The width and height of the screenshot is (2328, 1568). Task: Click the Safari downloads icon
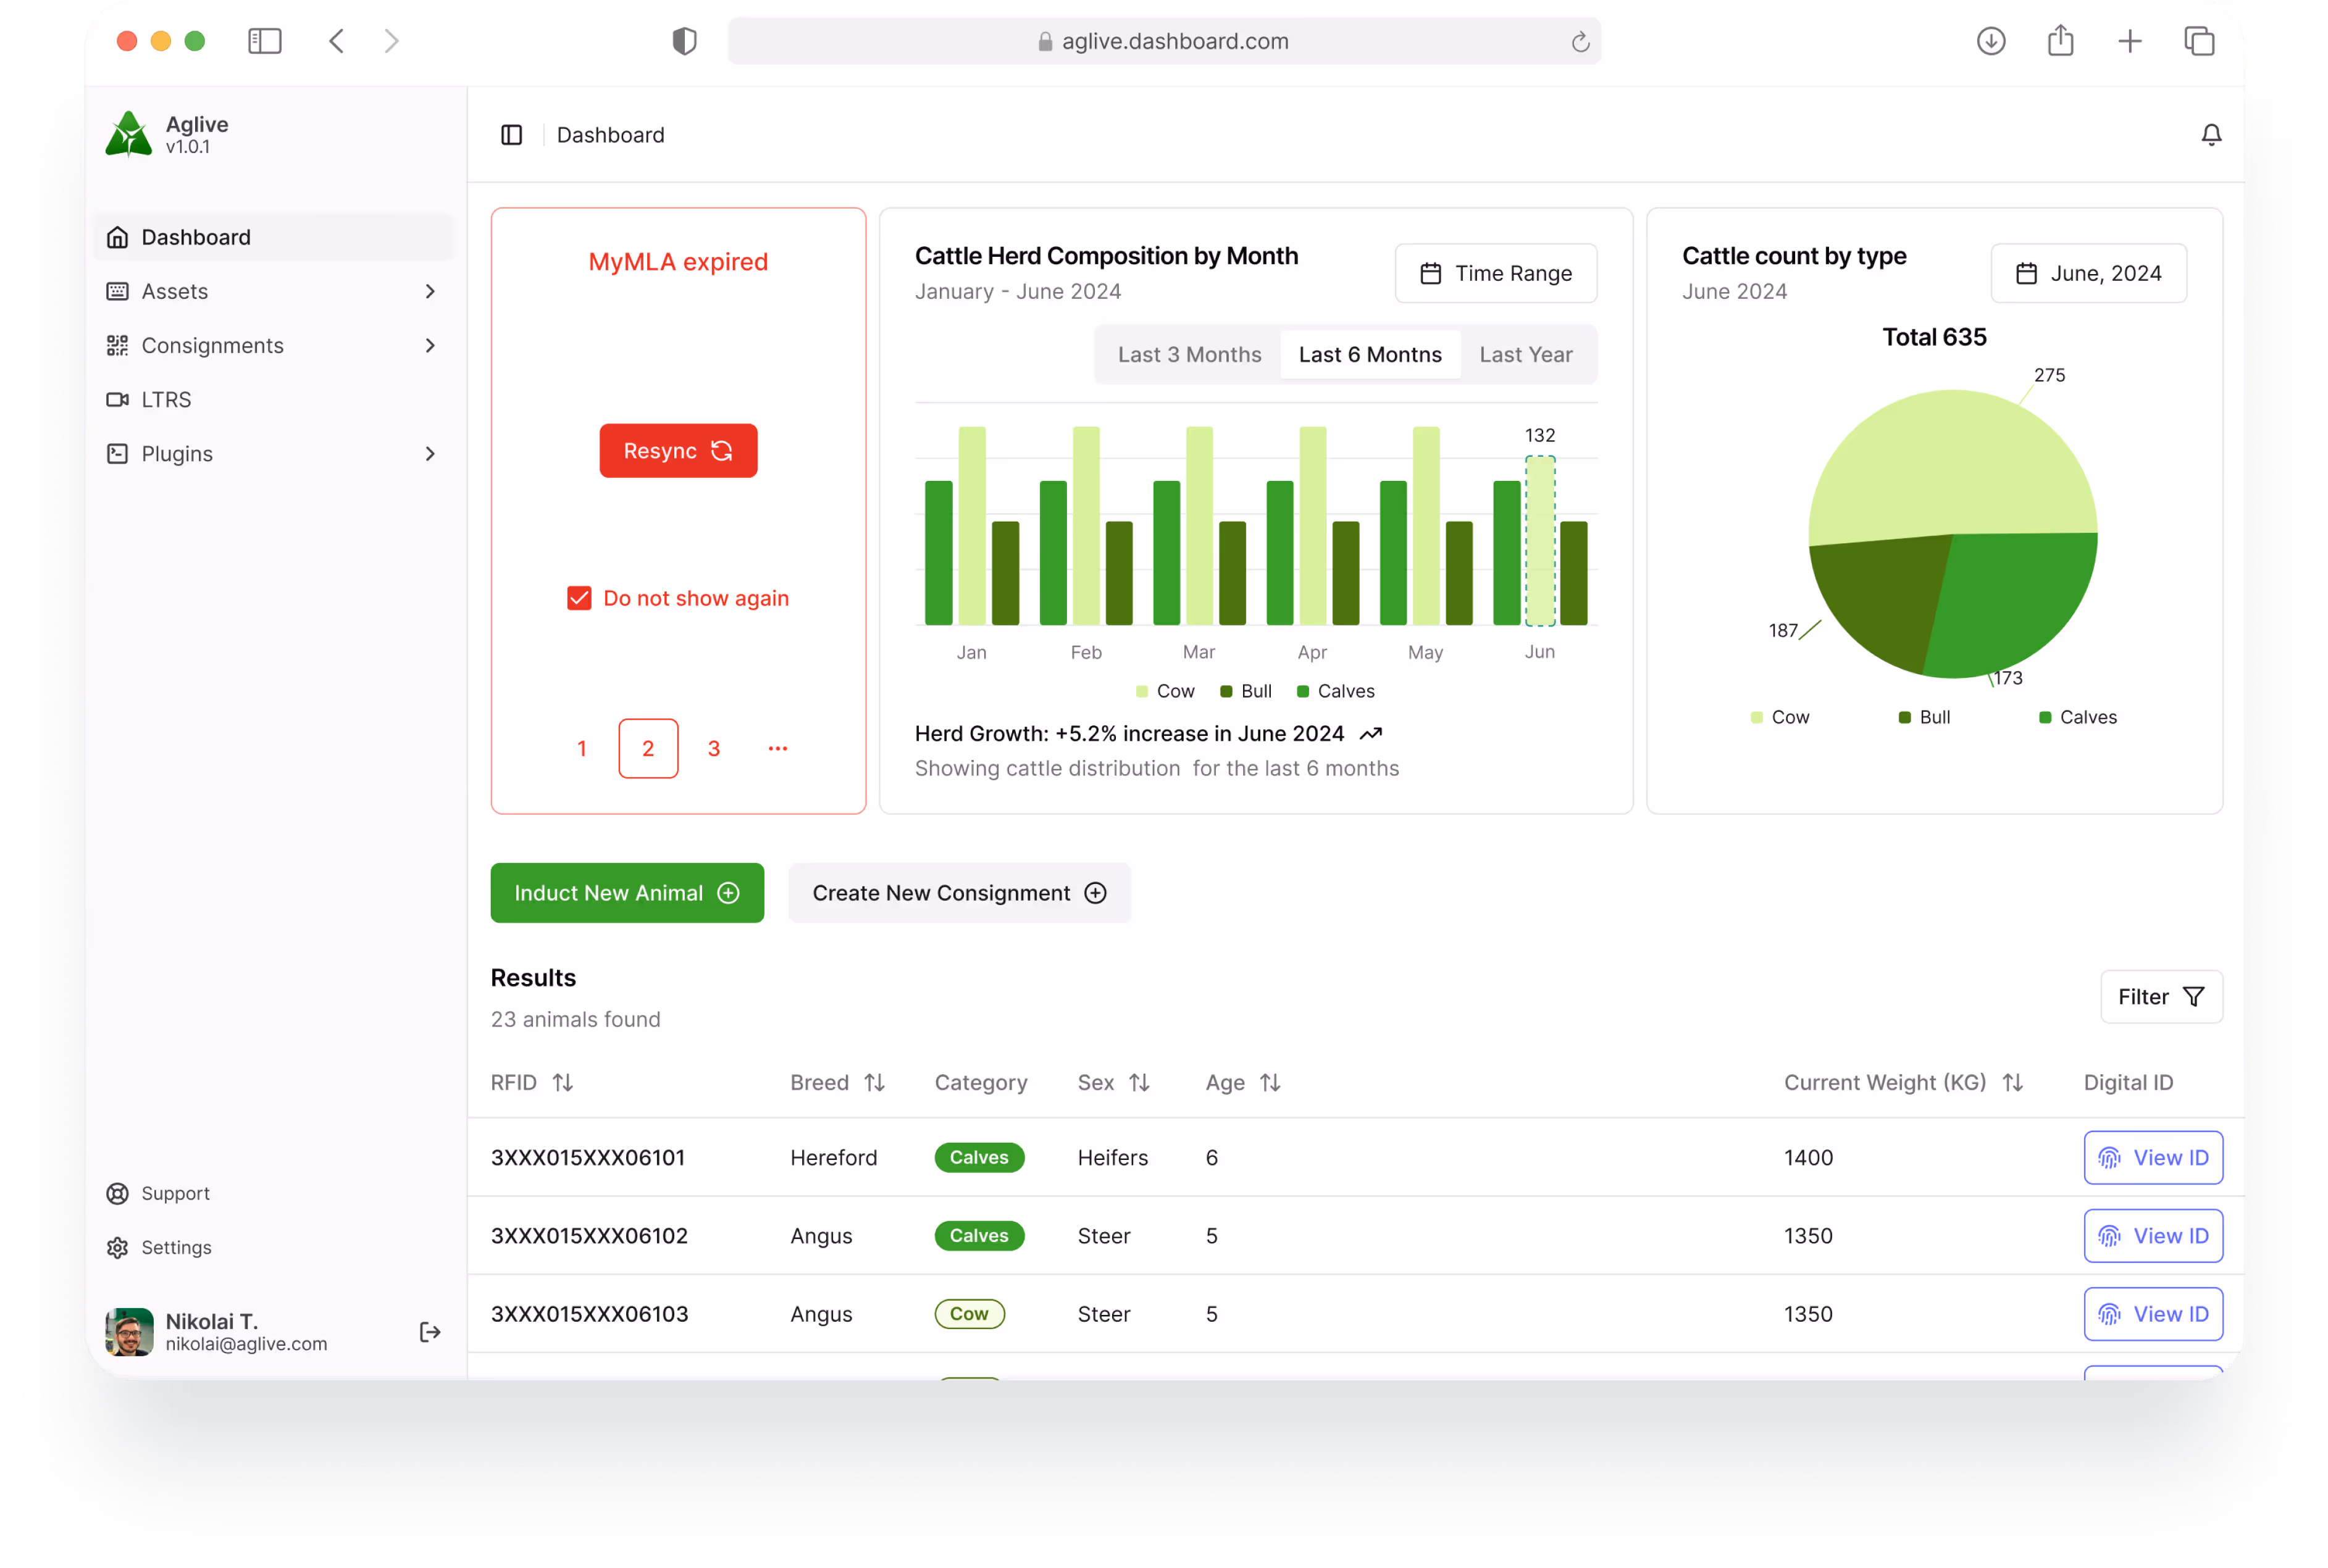click(x=1990, y=41)
